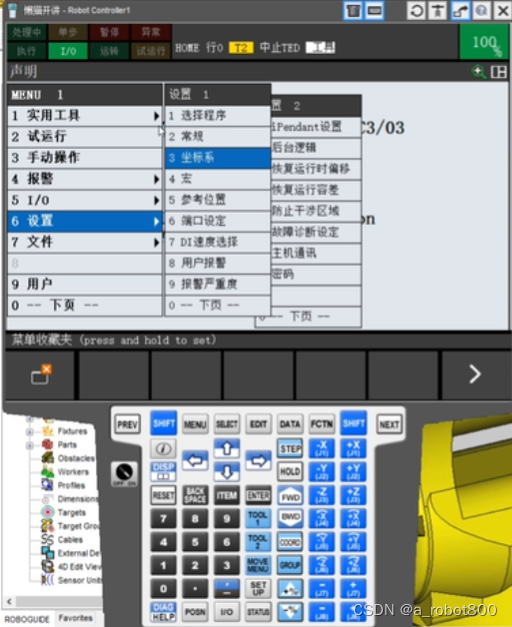Viewport: 512px width, 627px height.
Task: Switch to the Favorites tab
Action: (75, 618)
